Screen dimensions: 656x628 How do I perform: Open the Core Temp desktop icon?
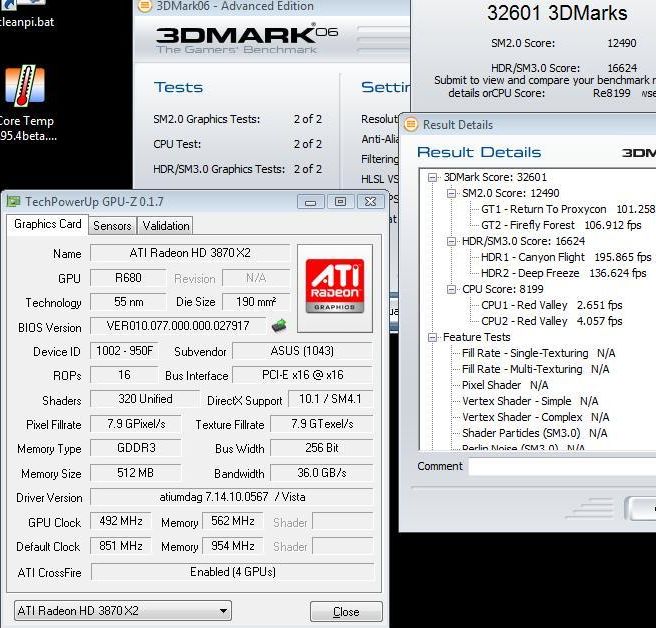pos(26,90)
